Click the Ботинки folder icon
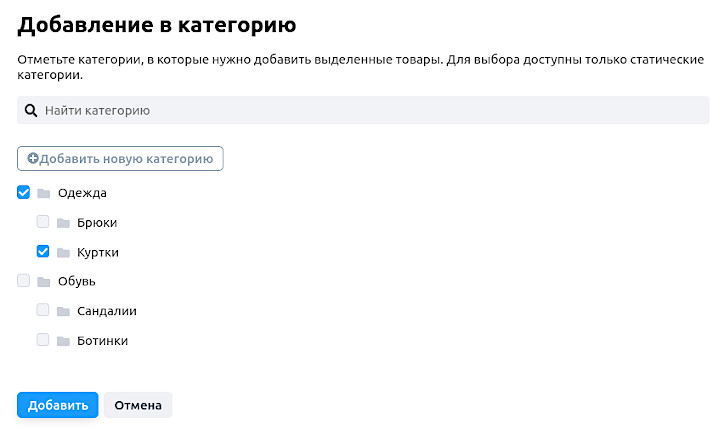Image resolution: width=724 pixels, height=430 pixels. (x=63, y=341)
